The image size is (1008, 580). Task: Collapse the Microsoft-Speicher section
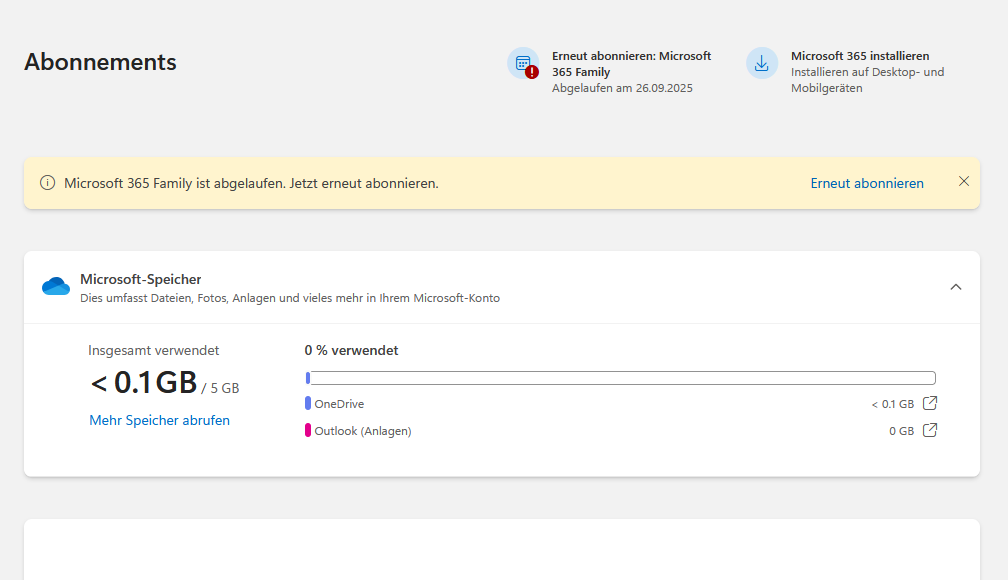click(x=956, y=287)
